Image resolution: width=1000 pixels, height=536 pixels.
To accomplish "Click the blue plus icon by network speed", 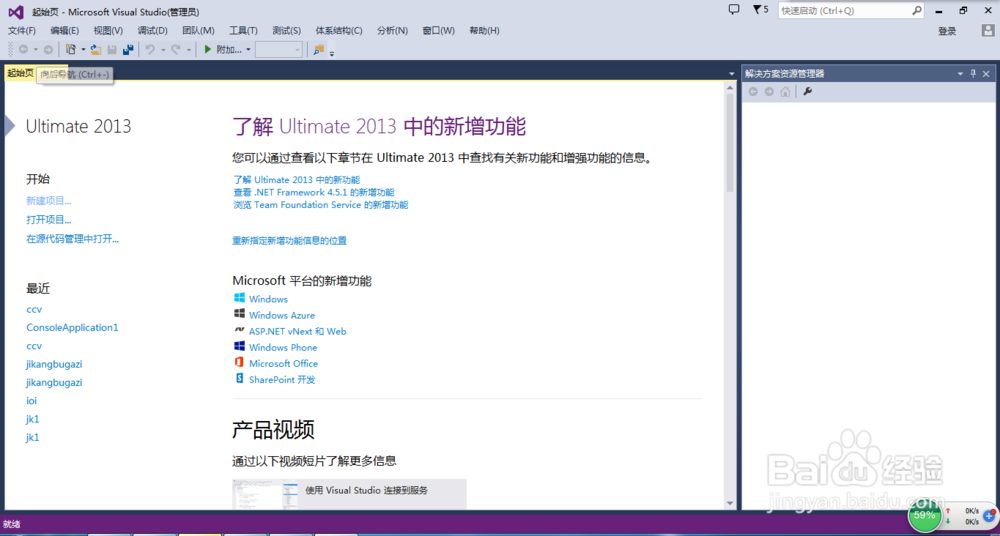I will point(989,516).
